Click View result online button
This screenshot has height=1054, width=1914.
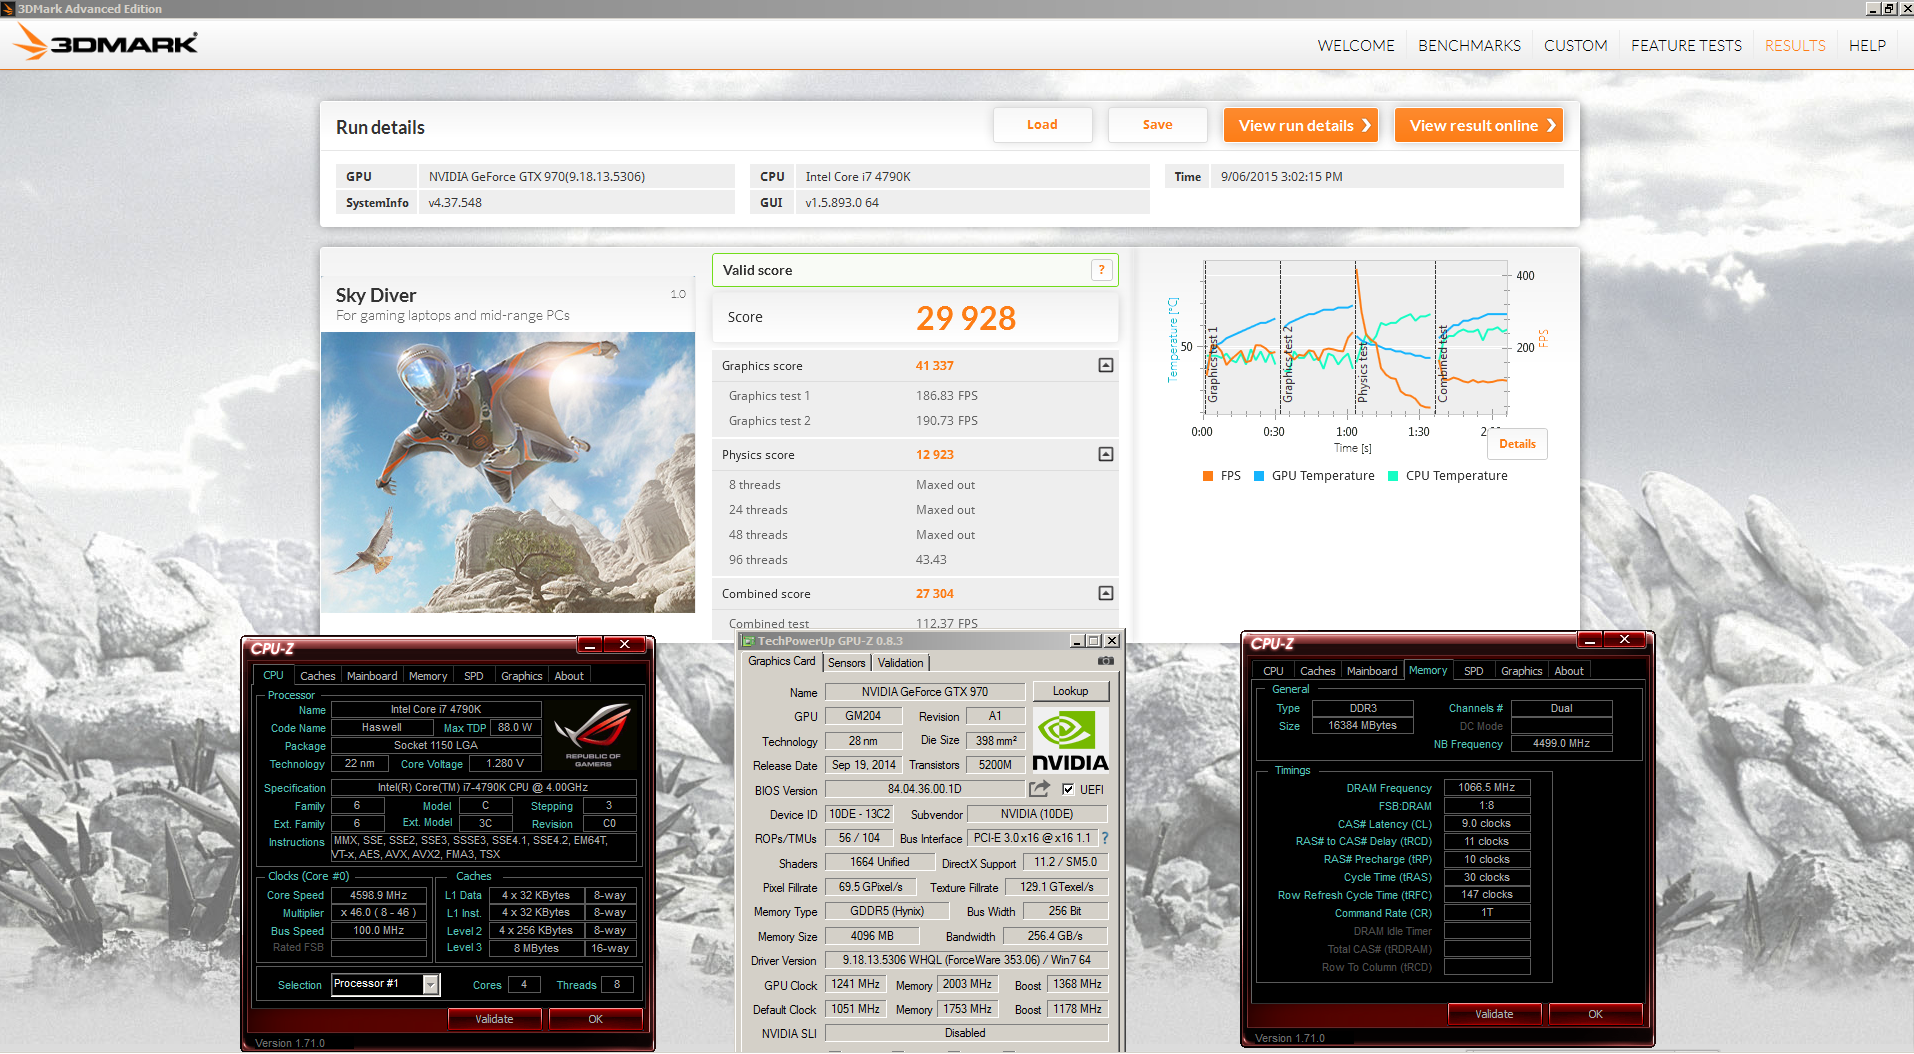click(1478, 125)
